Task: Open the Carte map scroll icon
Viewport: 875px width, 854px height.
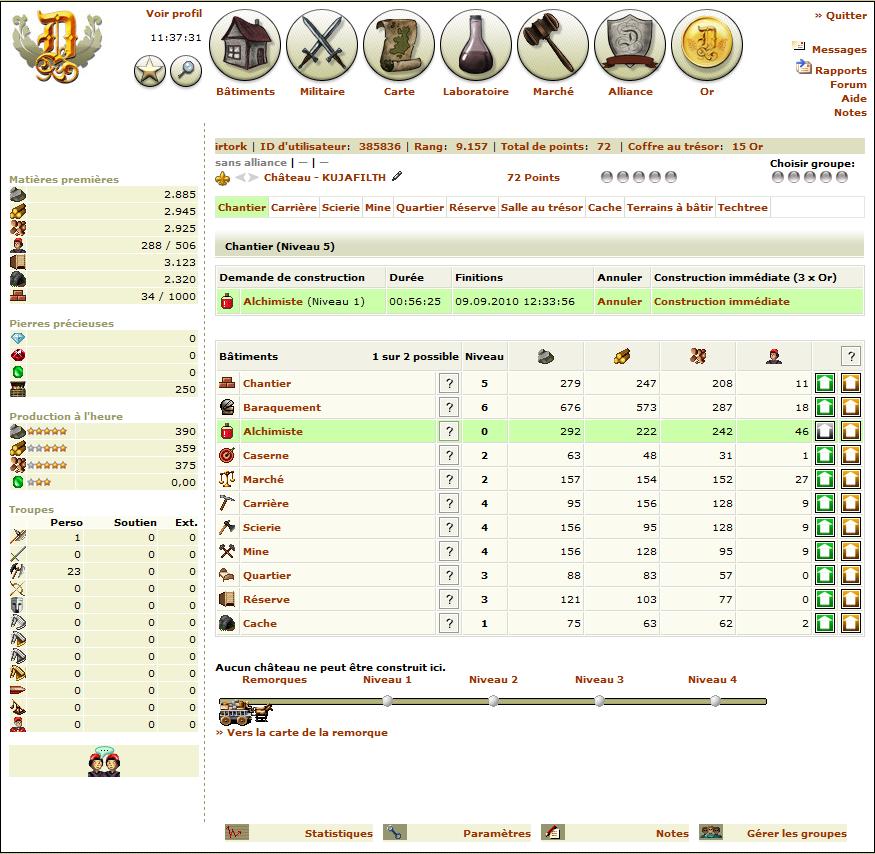Action: tap(399, 45)
